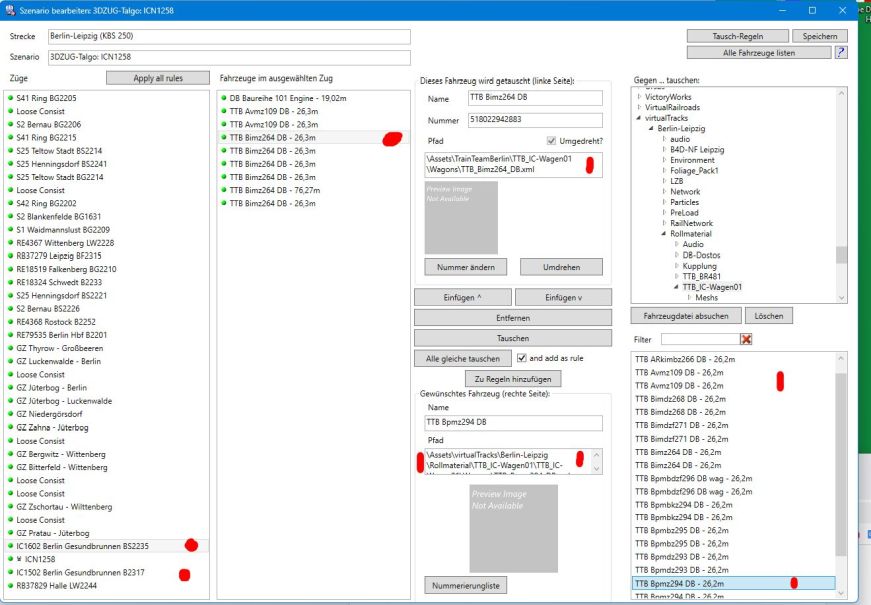Select TTB_IC-Wagen01 in the folder tree
Viewport: 871px width, 605px height.
point(712,287)
